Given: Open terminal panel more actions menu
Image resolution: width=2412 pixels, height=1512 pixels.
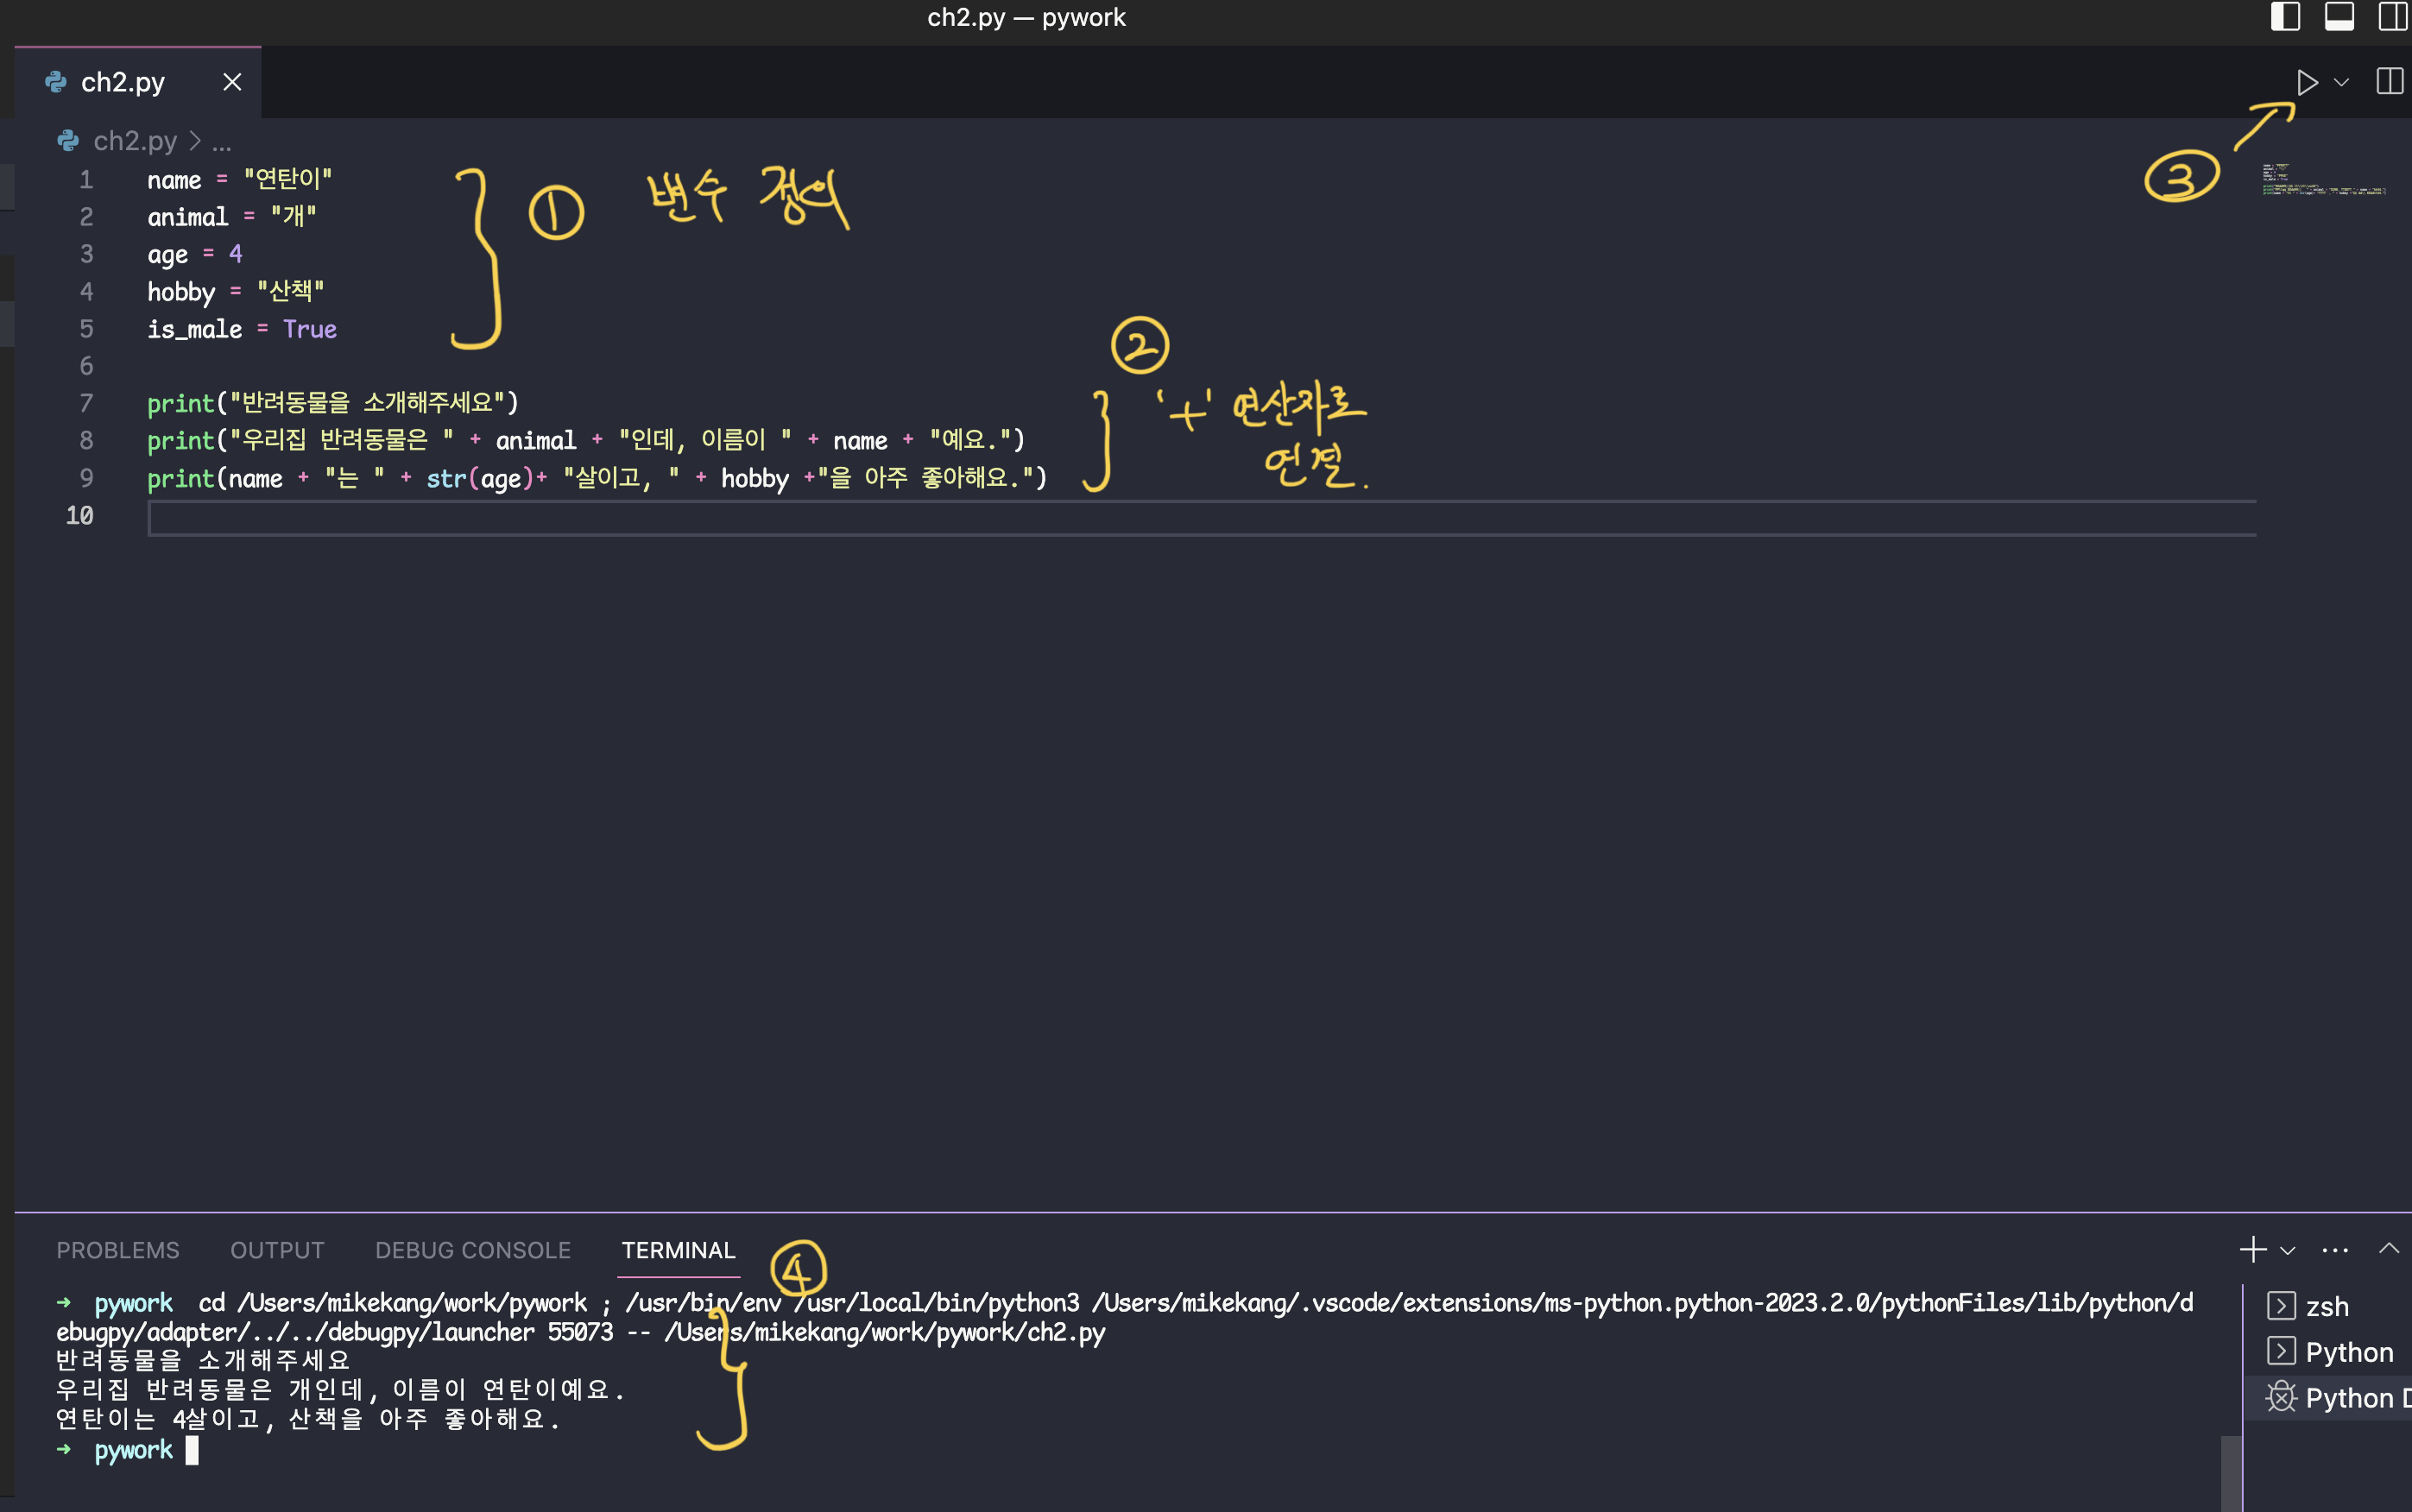Looking at the screenshot, I should (2335, 1250).
